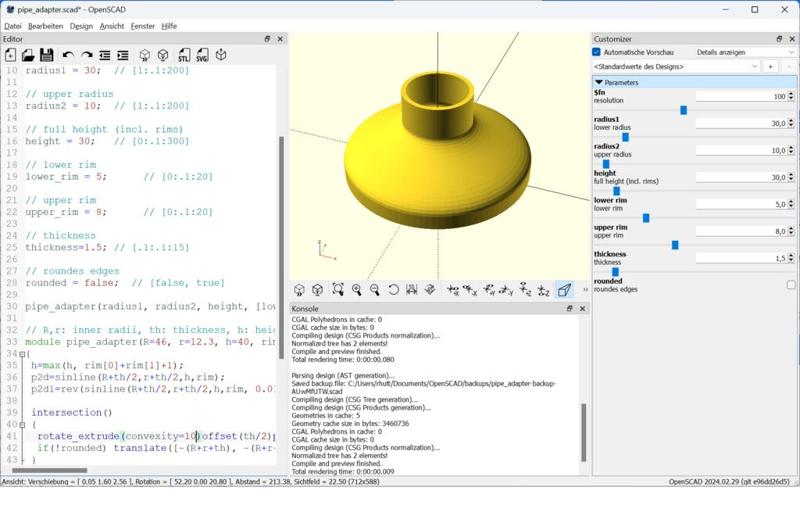
Task: Click the Redo arrow in the editor toolbar
Action: [87, 55]
